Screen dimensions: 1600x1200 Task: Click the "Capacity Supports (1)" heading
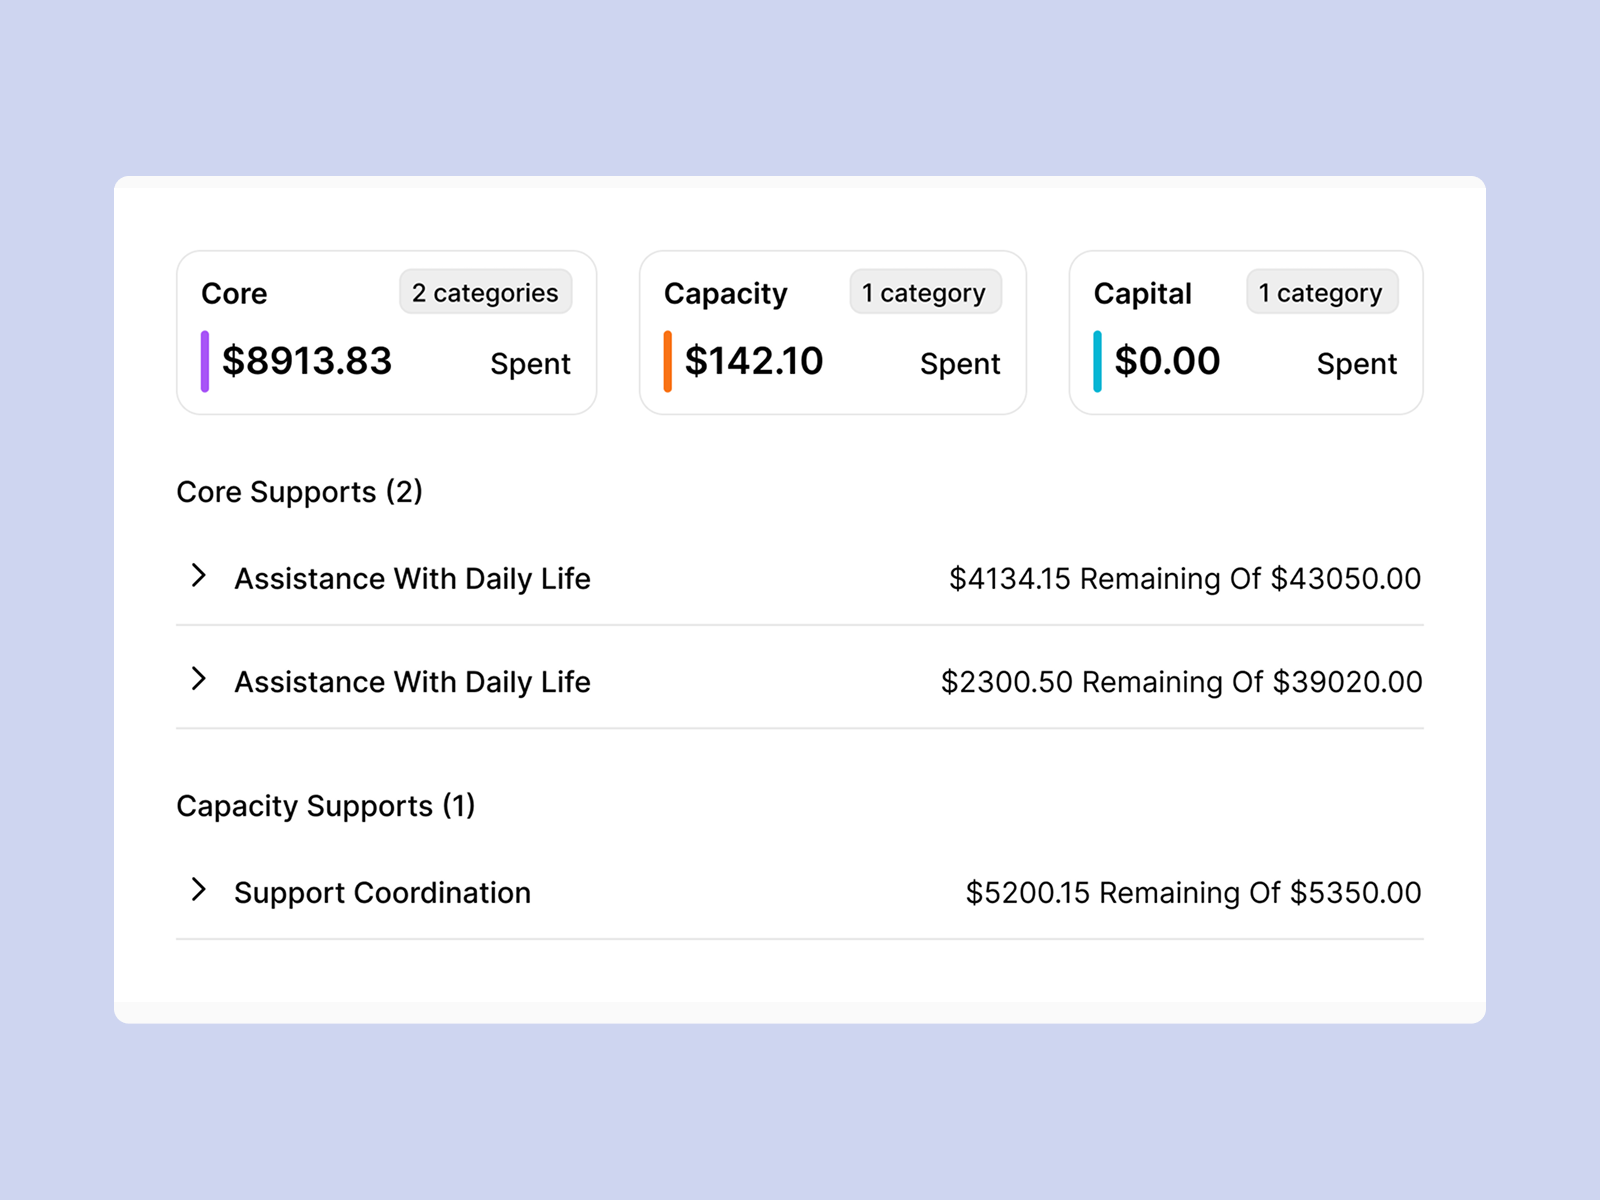(x=325, y=806)
